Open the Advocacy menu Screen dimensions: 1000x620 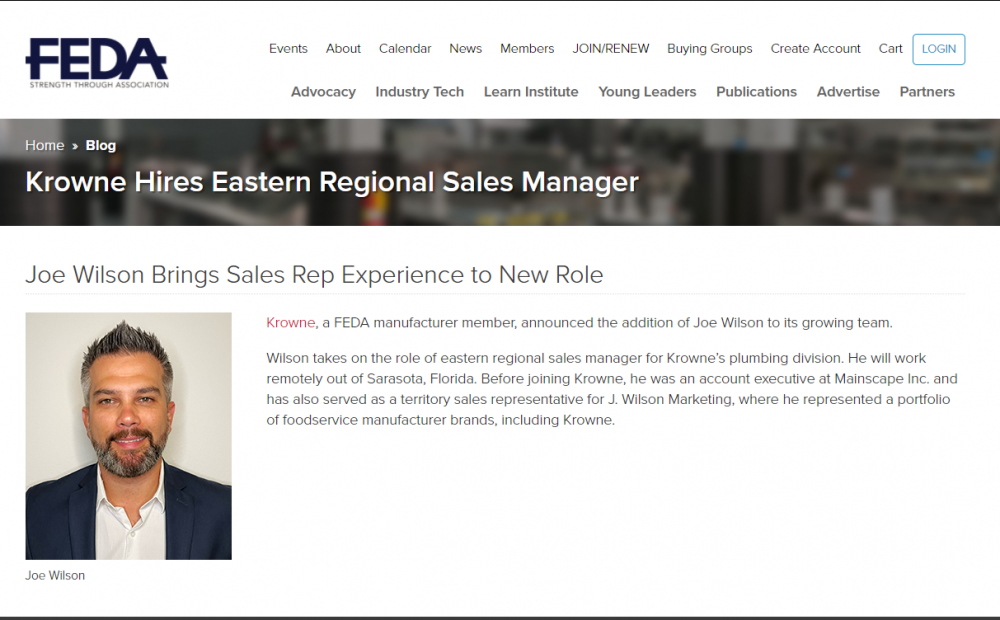click(323, 92)
